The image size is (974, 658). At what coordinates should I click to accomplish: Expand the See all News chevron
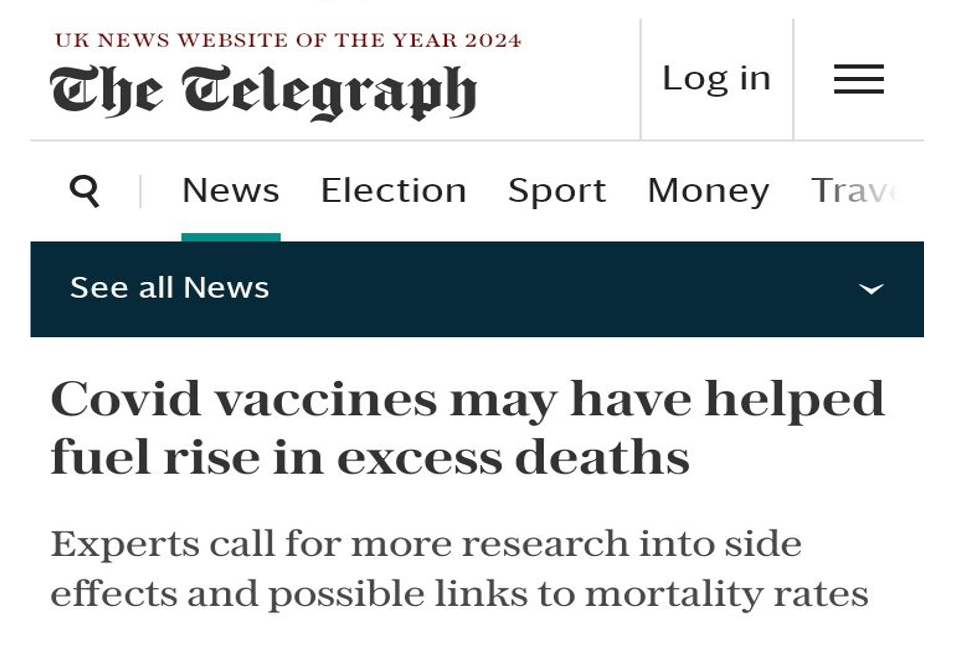[871, 289]
